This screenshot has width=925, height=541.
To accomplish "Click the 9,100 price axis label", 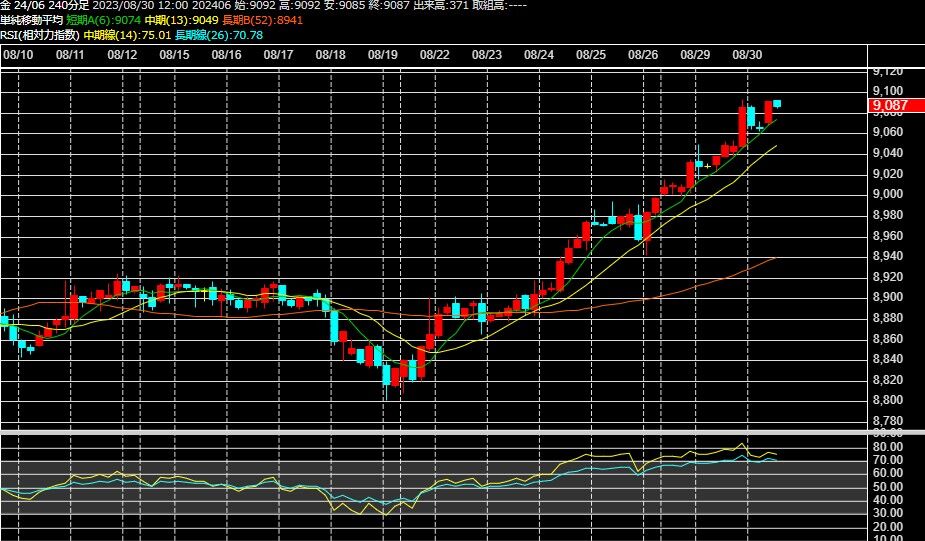I will tap(888, 91).
